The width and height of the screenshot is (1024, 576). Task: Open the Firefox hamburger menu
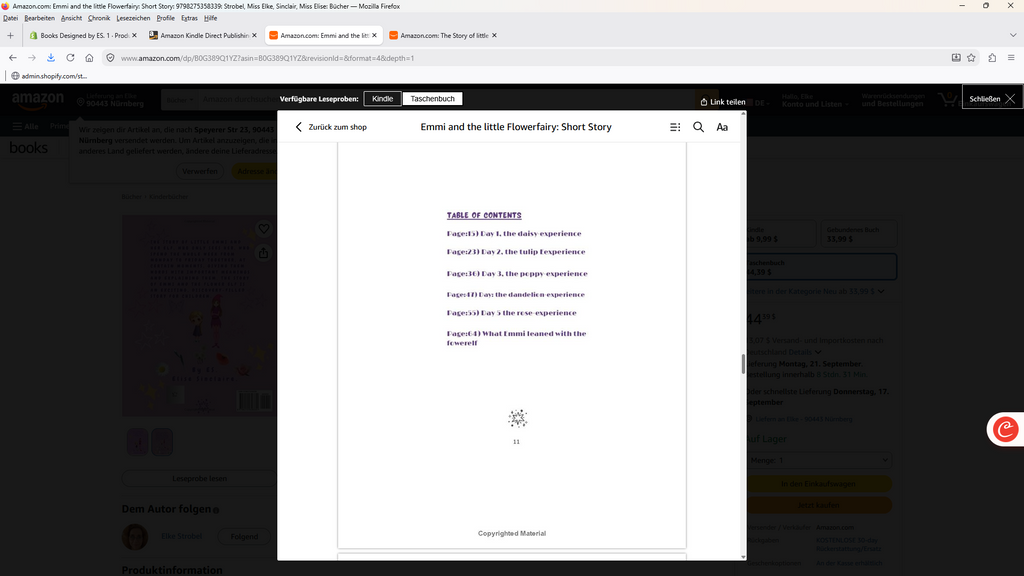(1012, 58)
